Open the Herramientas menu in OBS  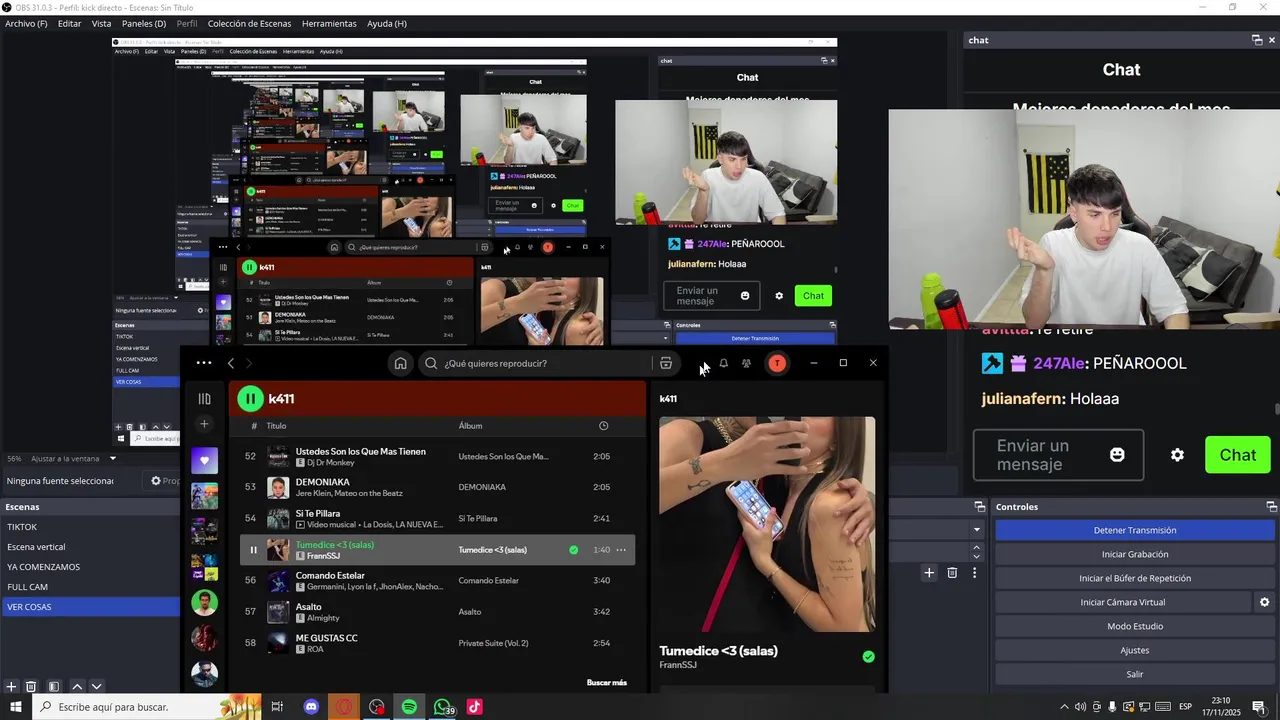pos(329,23)
